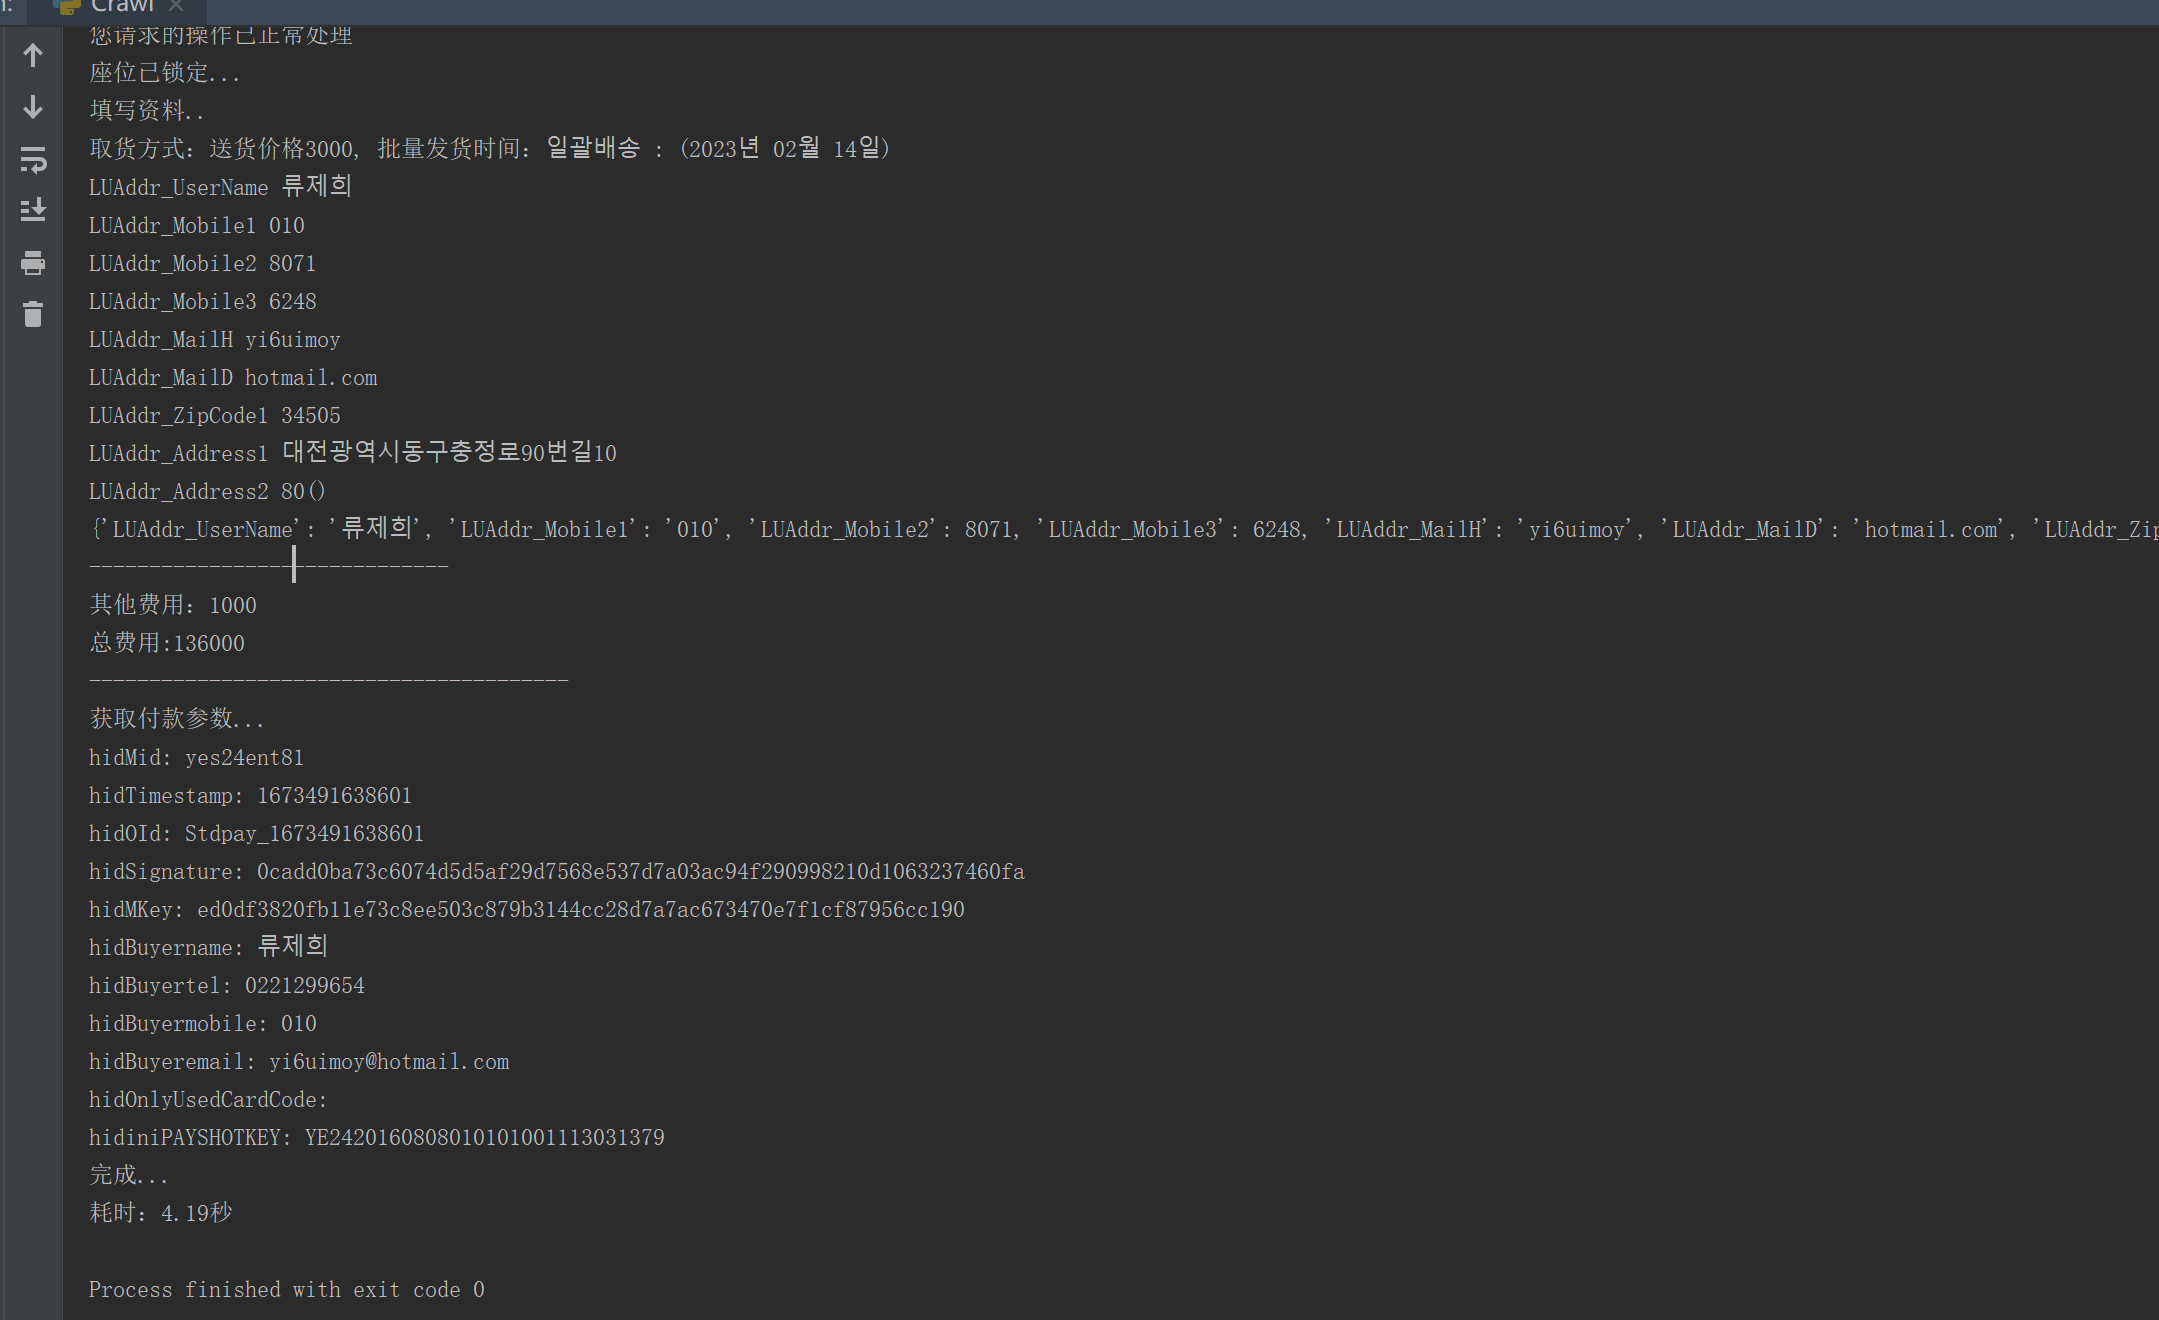Click the 'hidSignature' hash line
This screenshot has width=2159, height=1320.
coord(556,872)
